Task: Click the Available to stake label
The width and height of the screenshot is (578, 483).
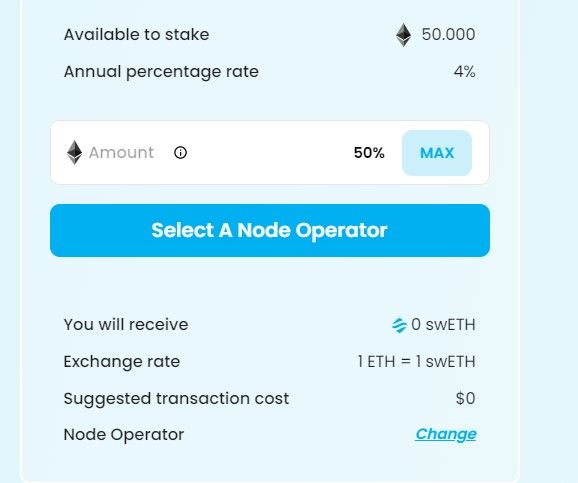Action: click(136, 35)
